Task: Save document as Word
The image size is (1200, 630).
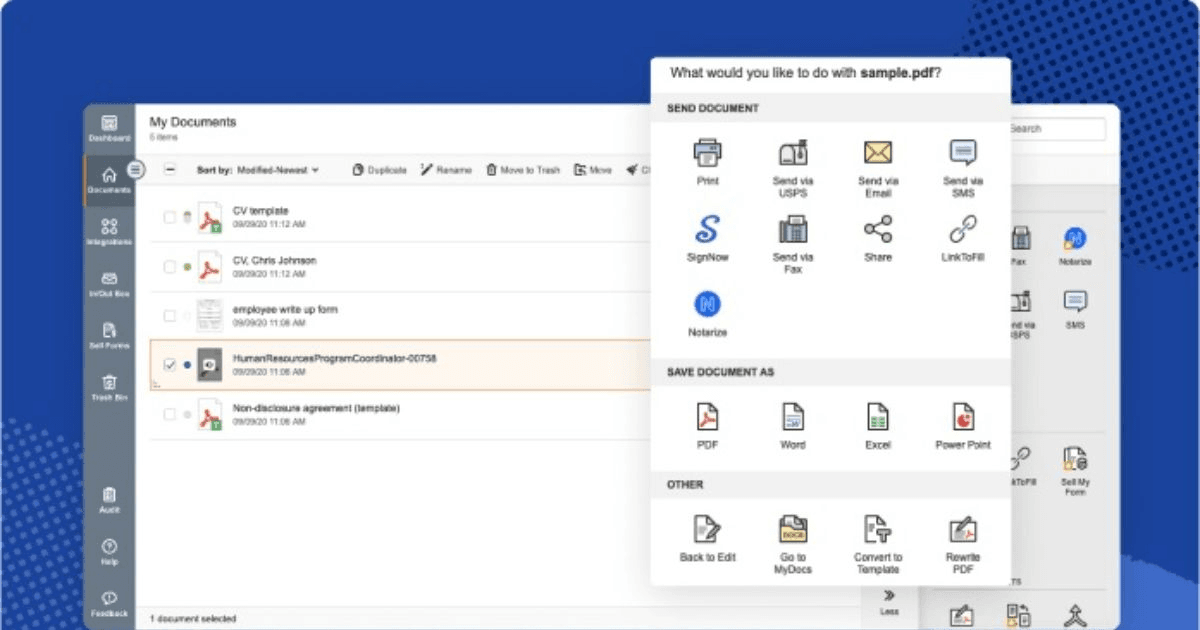Action: [793, 426]
